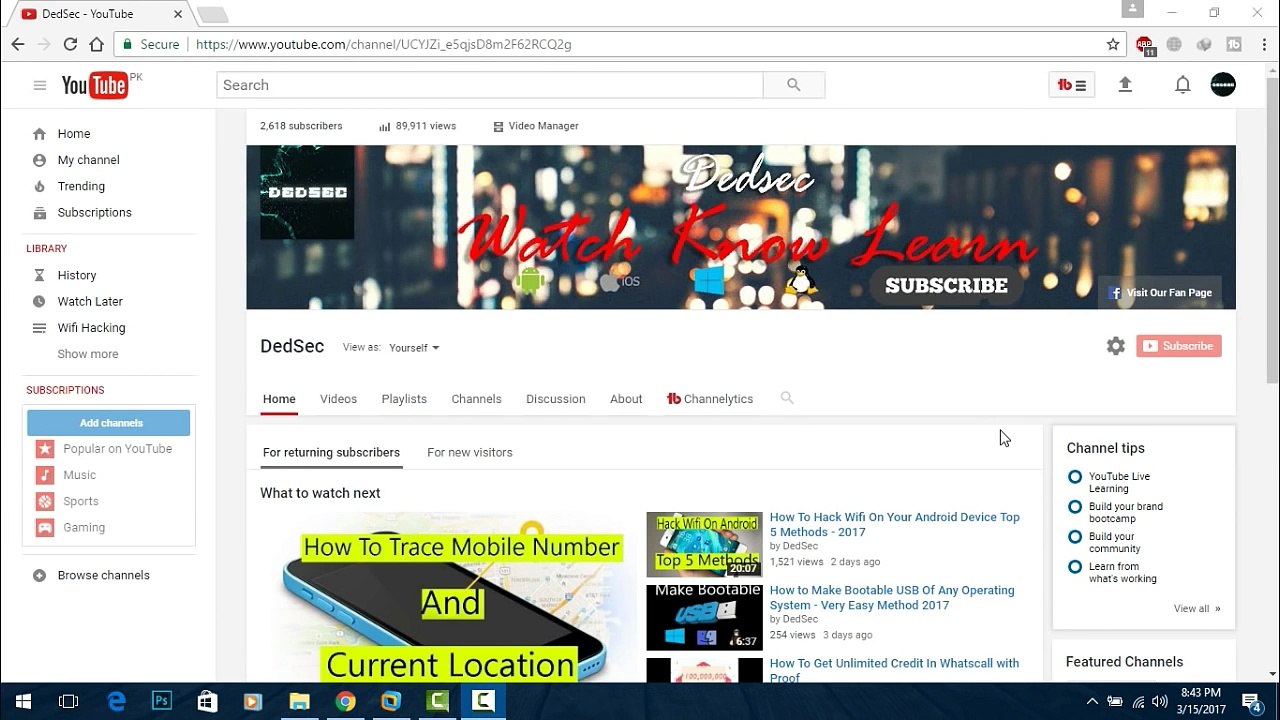
Task: Expand Show more in Library
Action: click(88, 354)
